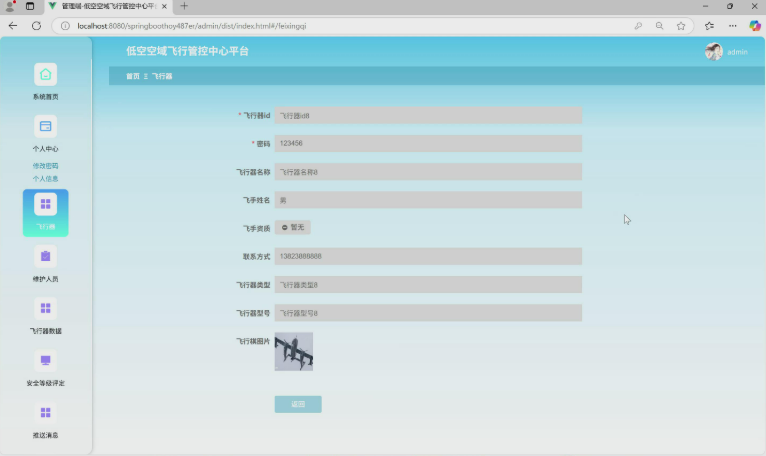The image size is (766, 456).
Task: Open the 维护人员 sidebar icon
Action: point(45,257)
